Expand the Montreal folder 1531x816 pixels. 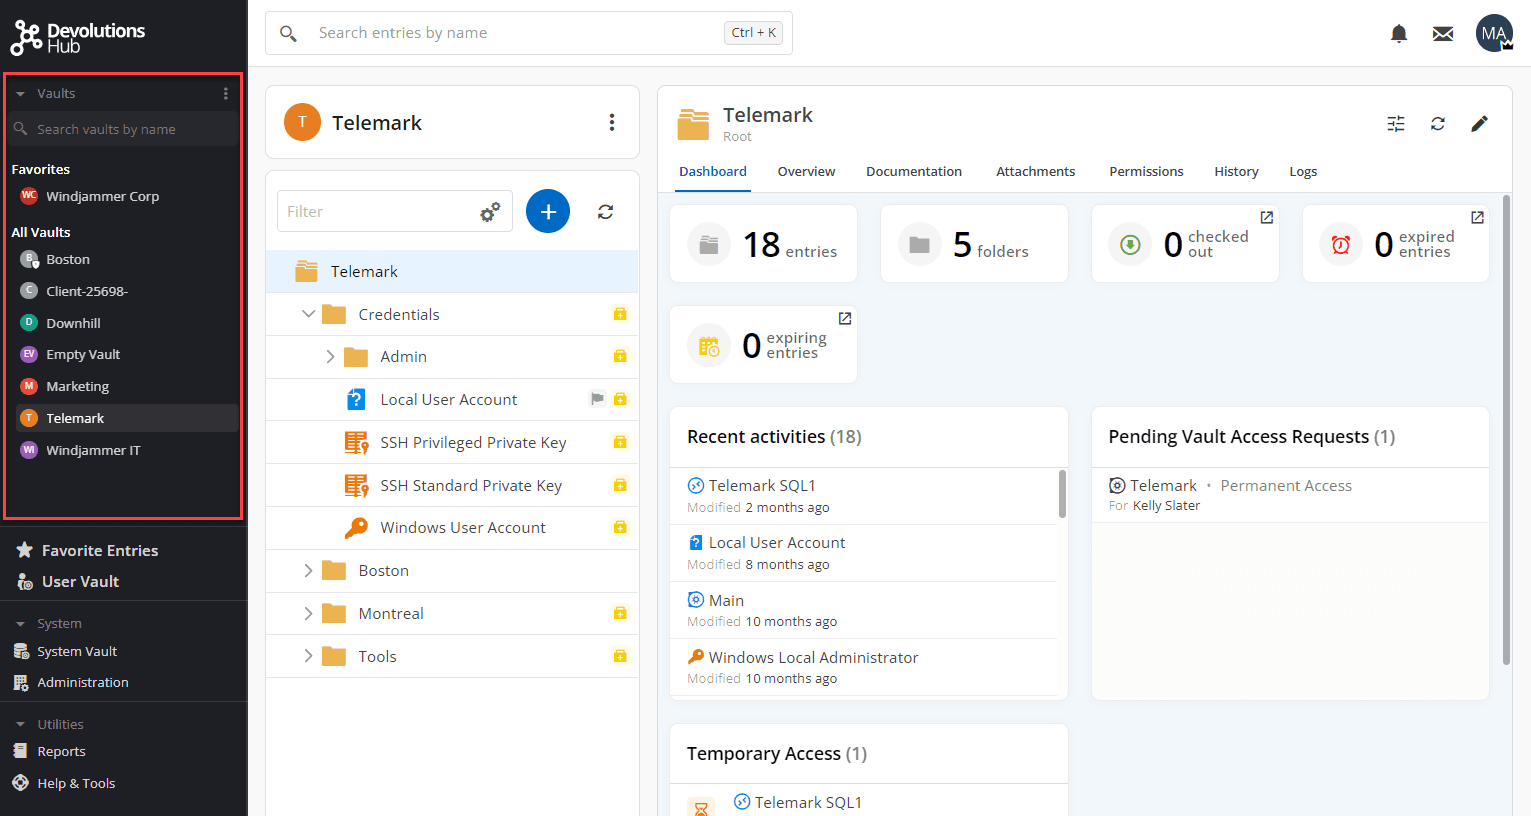308,614
